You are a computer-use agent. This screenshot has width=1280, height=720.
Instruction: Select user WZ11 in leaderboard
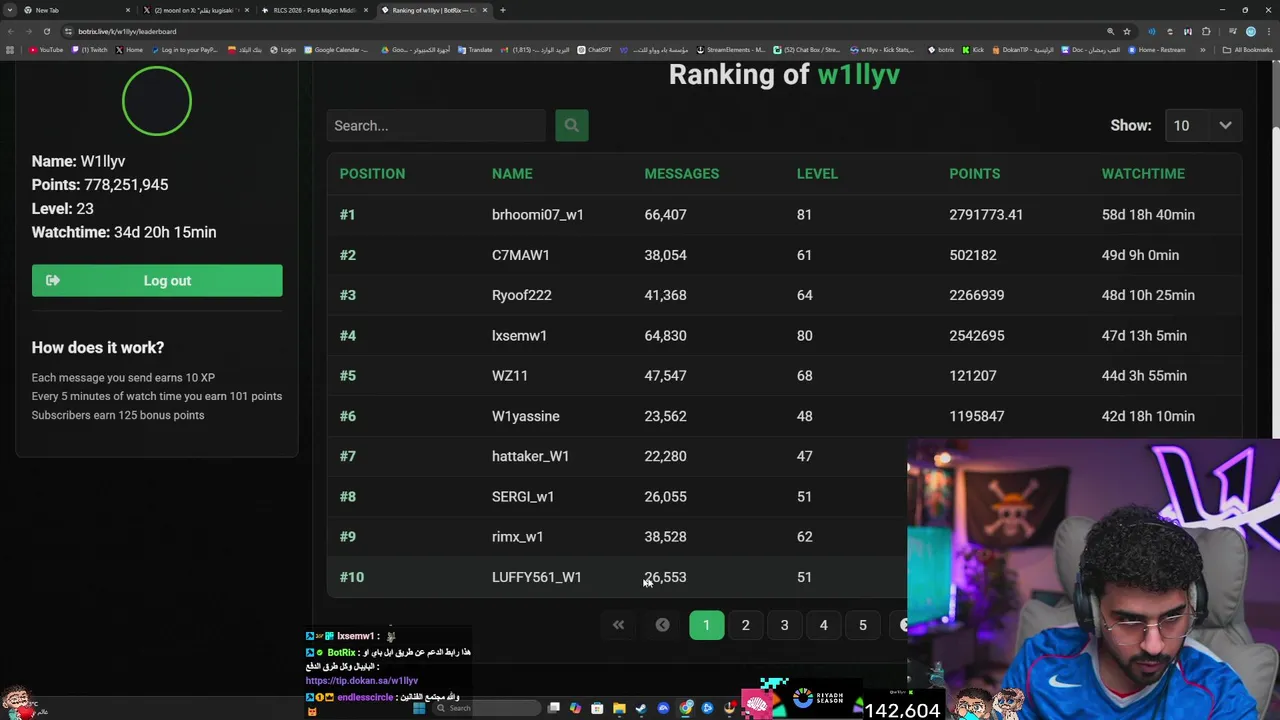(509, 376)
